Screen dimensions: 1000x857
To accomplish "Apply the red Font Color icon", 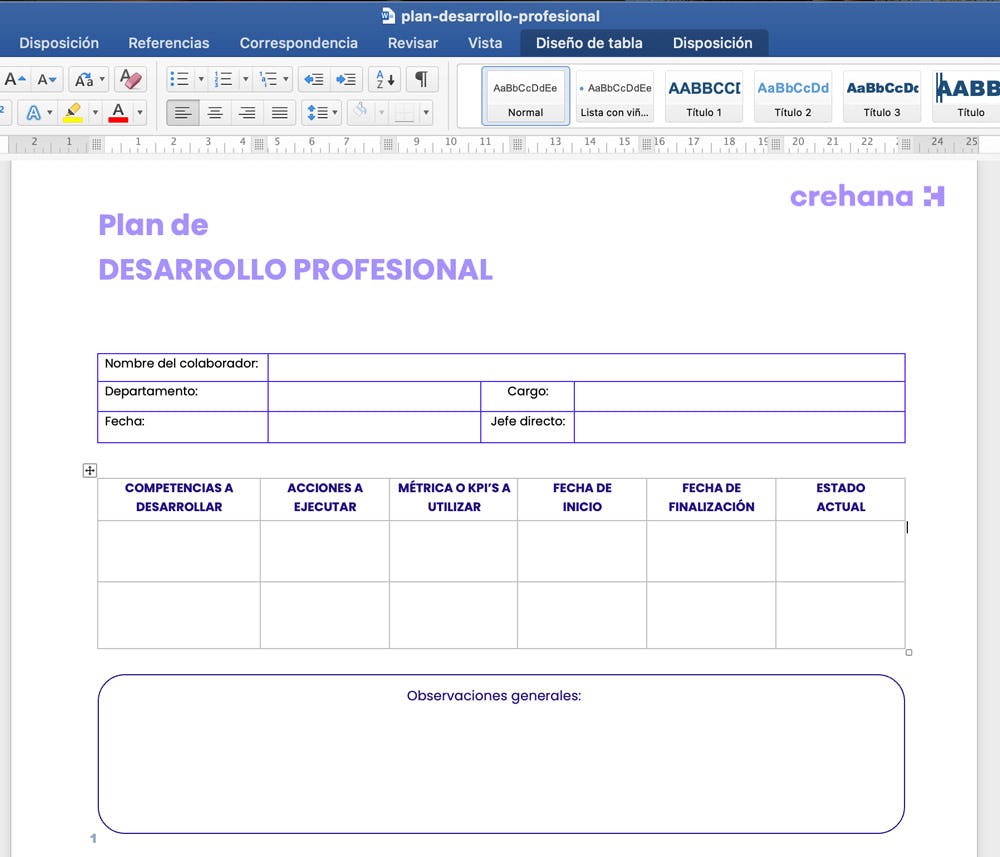I will (x=118, y=112).
